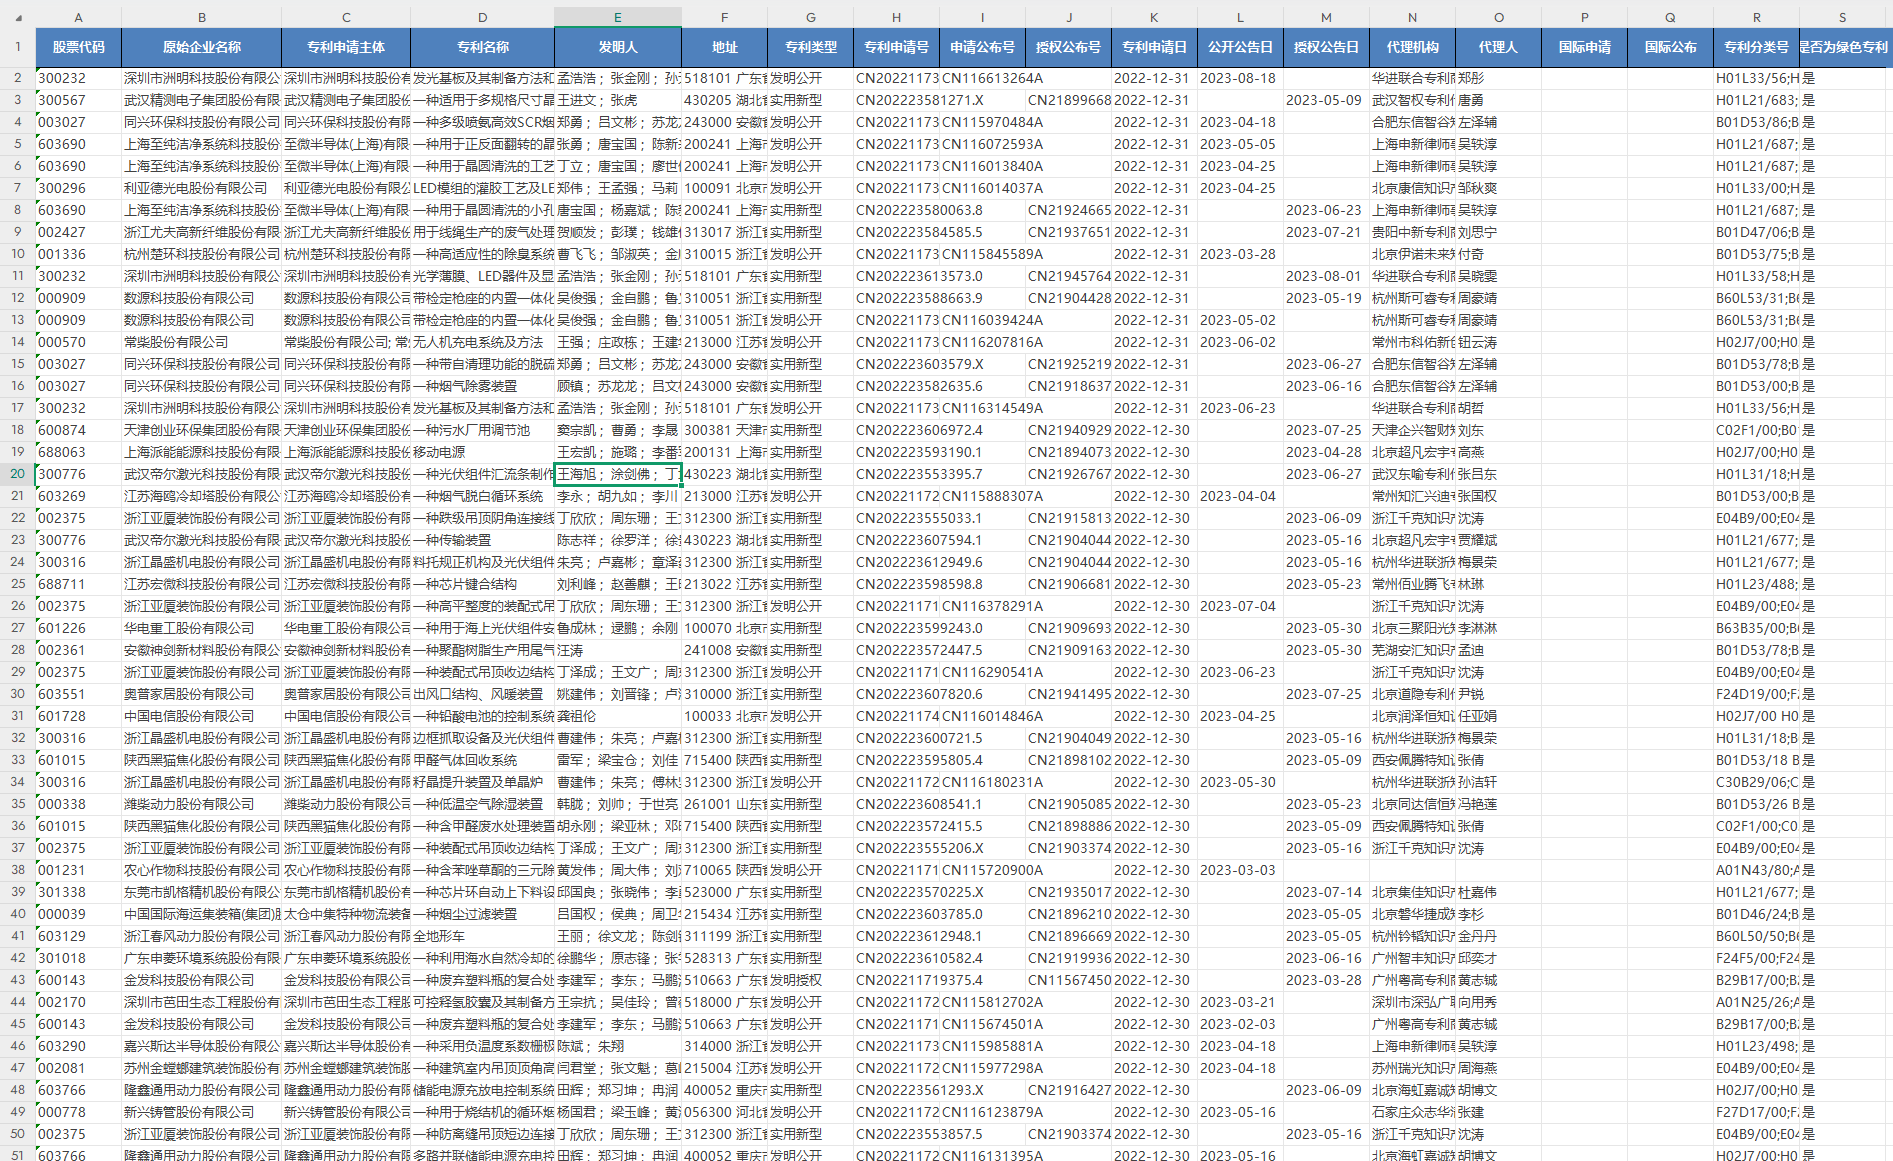Select the 授权公告日 header cell

[x=1327, y=47]
